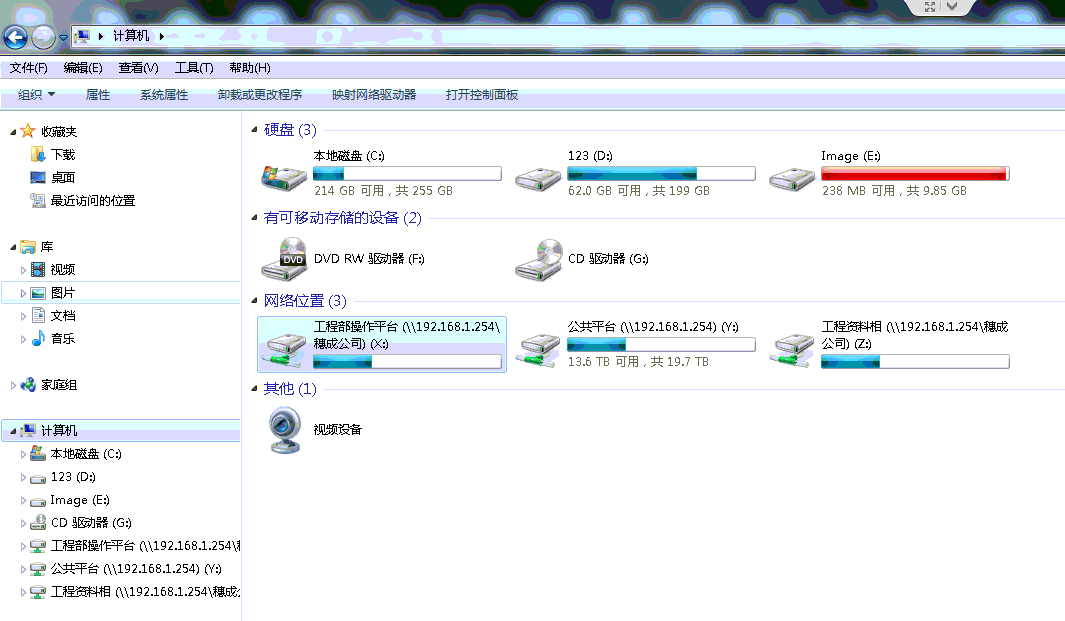Collapse the 收藏夹 tree node arrow

pos(13,132)
